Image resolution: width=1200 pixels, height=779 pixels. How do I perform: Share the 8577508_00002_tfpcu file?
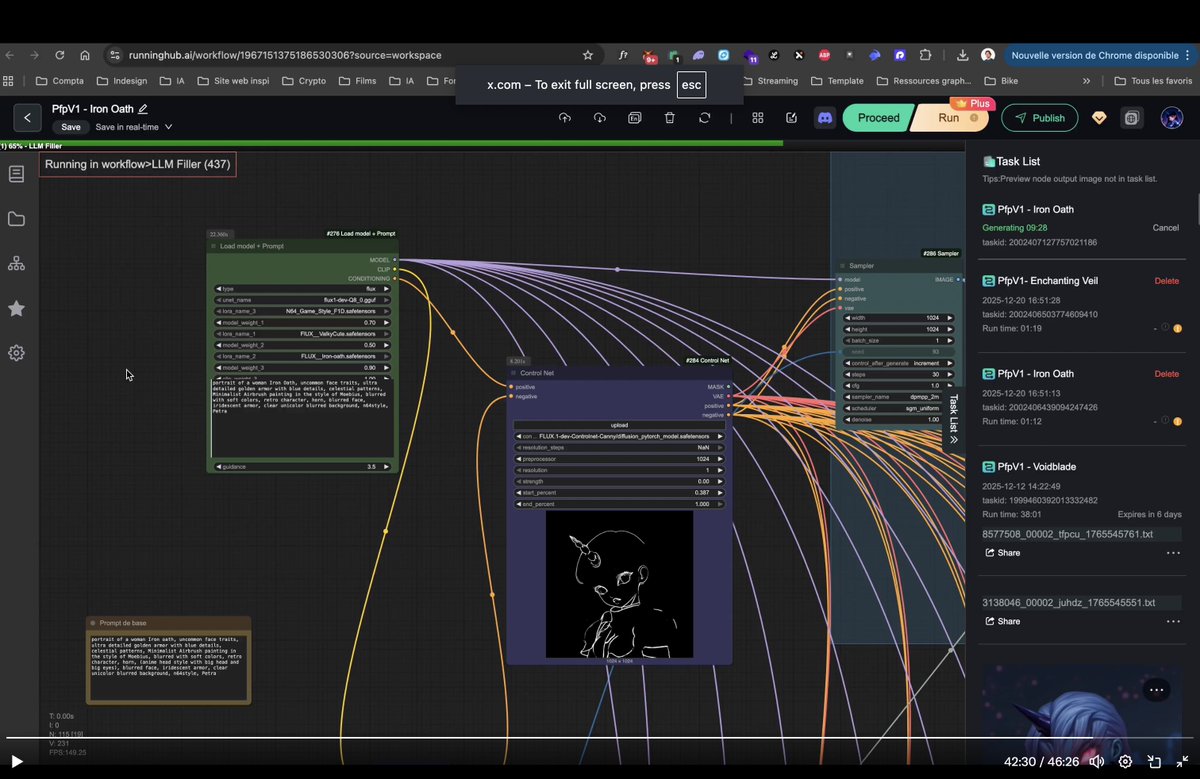(x=1002, y=553)
